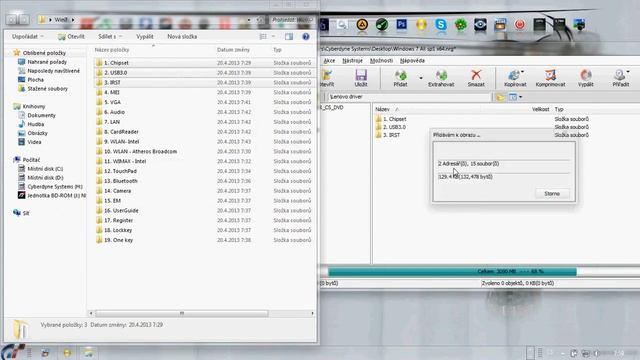Image resolution: width=640 pixels, height=360 pixels.
Task: Sort by Datum změny column header
Action: pyautogui.click(x=233, y=50)
